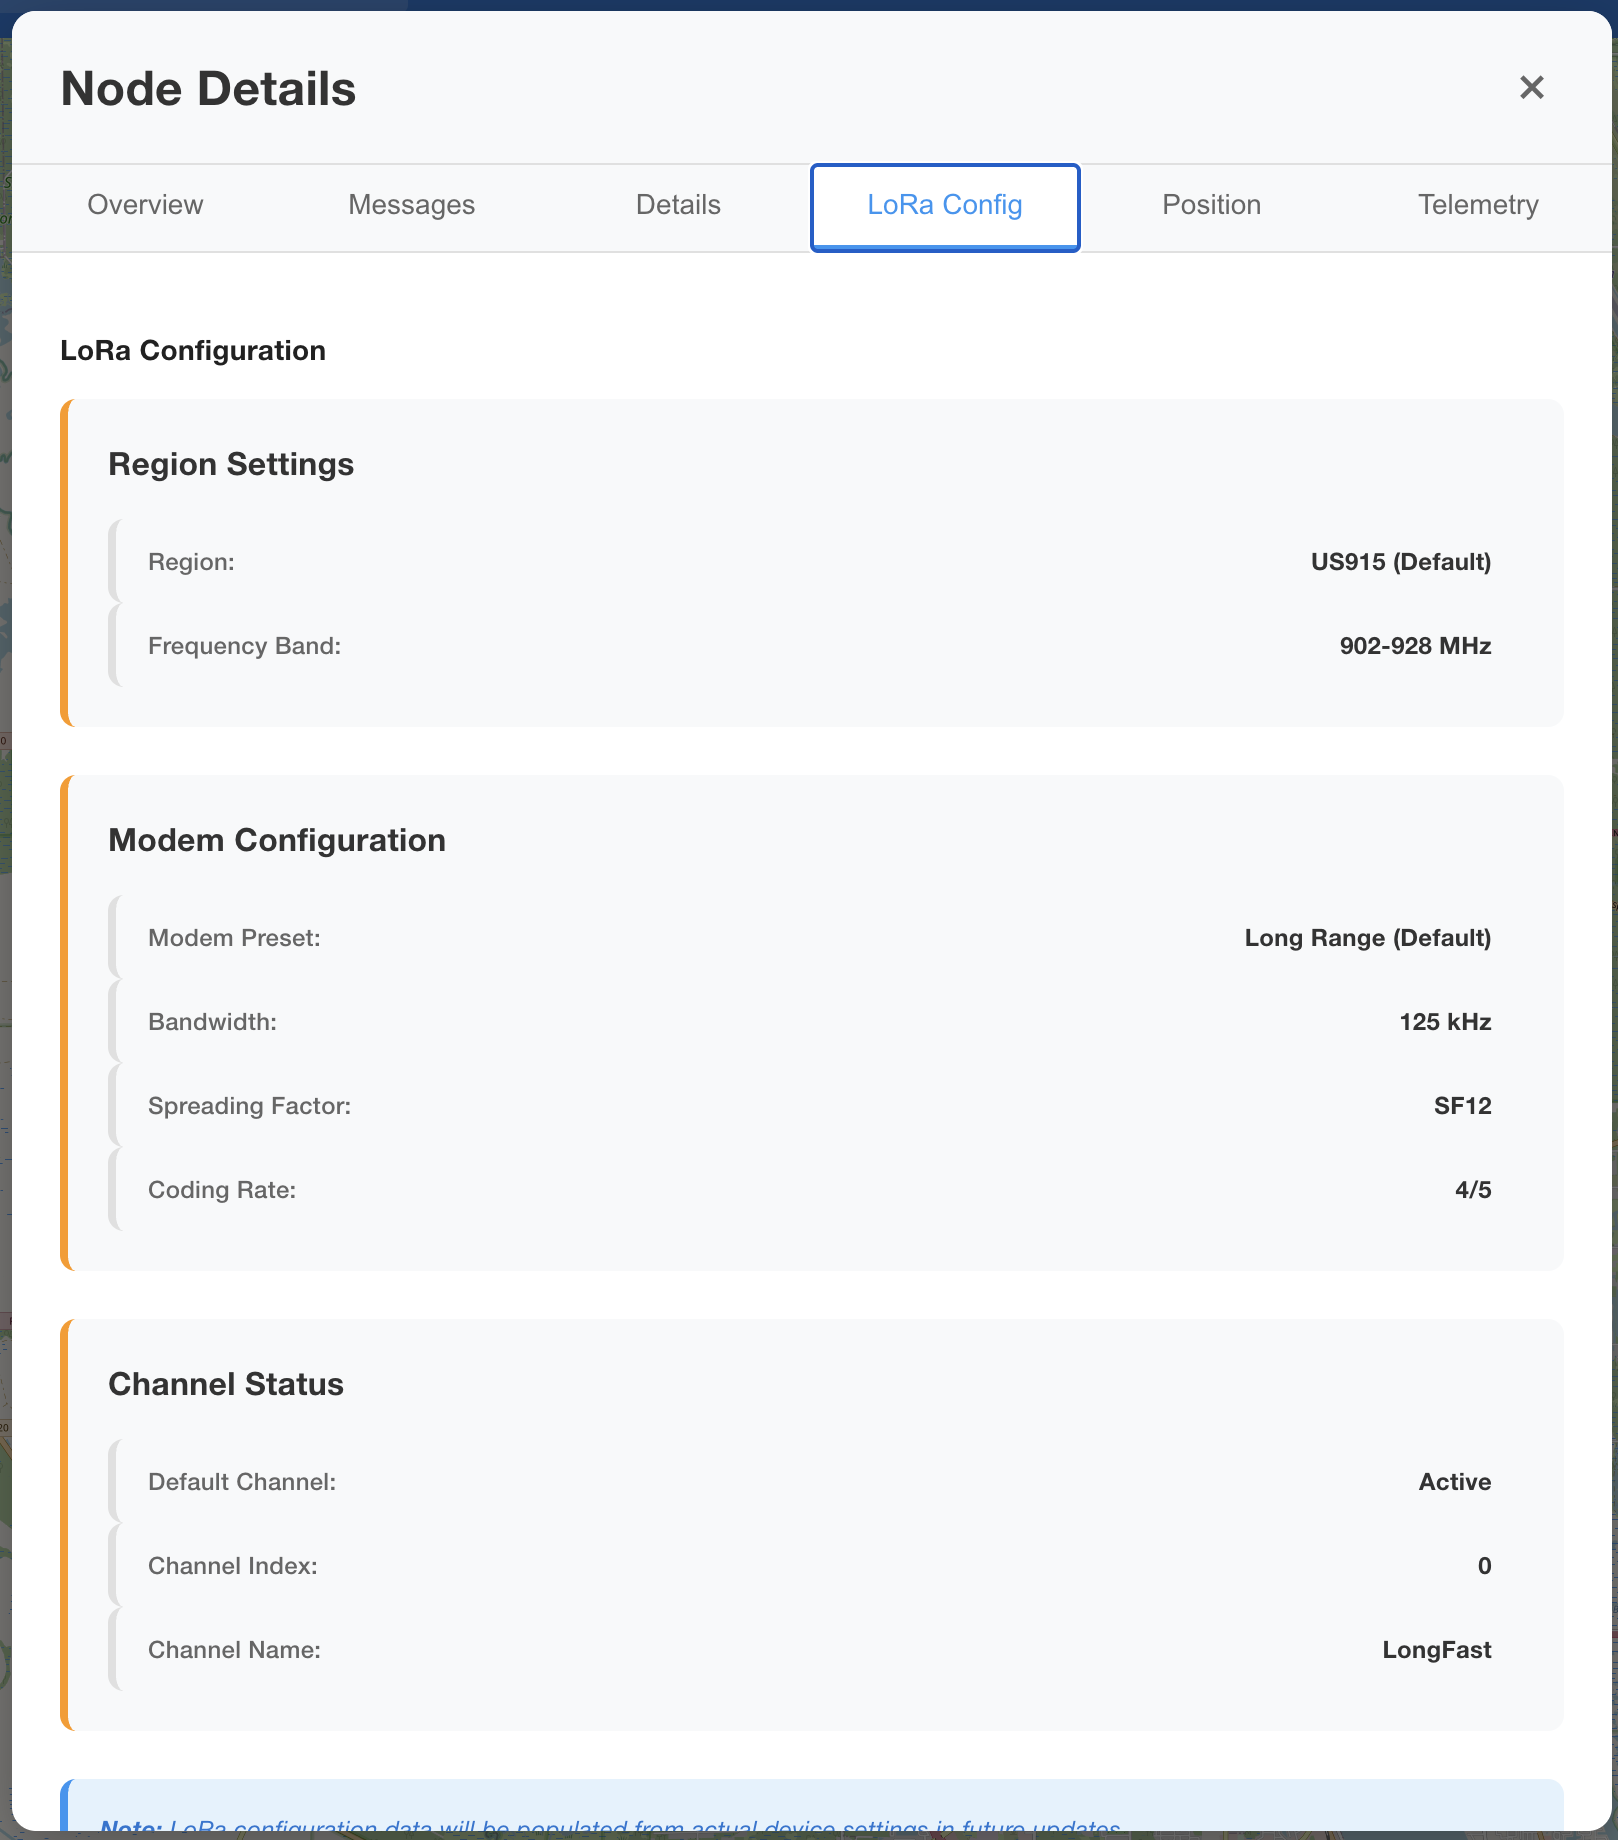Screen dimensions: 1618x1840
Task: Switch to the Position tab
Action: [x=1211, y=205]
